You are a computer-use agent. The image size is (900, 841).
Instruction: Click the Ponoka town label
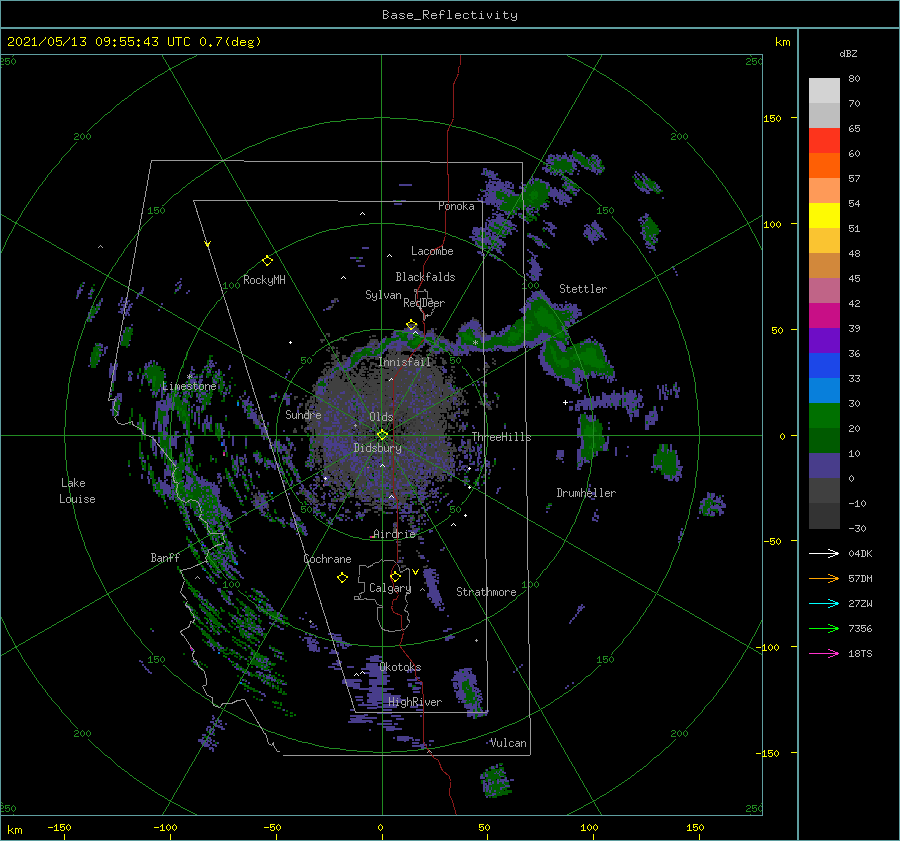[x=456, y=206]
